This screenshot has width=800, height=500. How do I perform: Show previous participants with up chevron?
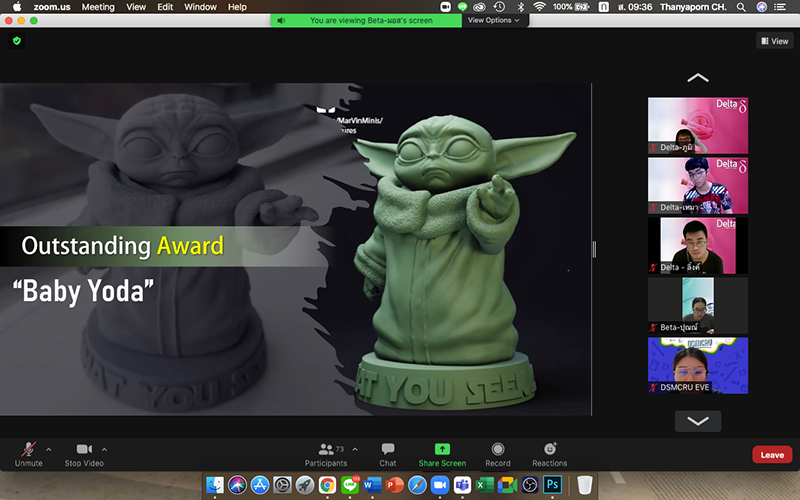(x=698, y=78)
